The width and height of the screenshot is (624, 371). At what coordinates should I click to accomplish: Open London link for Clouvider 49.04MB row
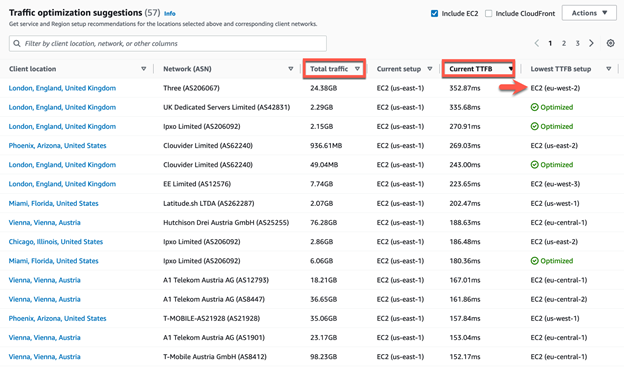coord(62,165)
